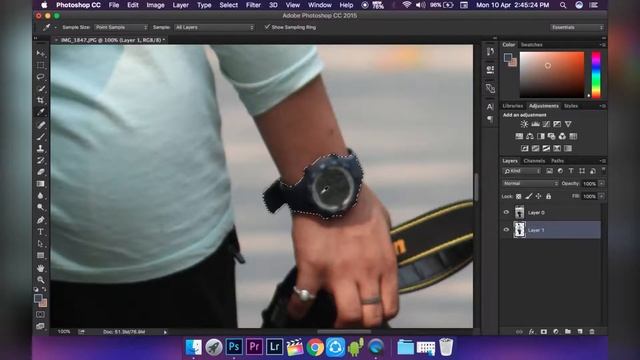Viewport: 640px width, 360px height.
Task: Open the tool preset picker arrow
Action: pyautogui.click(x=56, y=27)
